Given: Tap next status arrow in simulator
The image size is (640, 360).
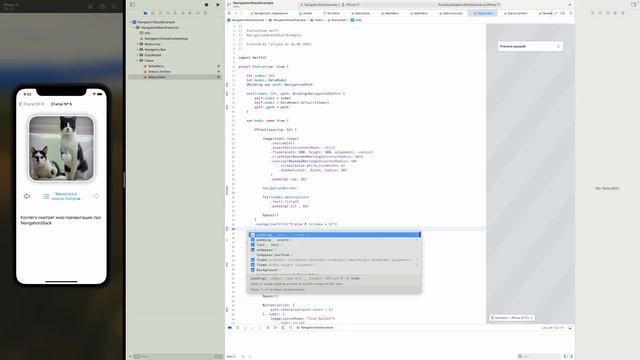Looking at the screenshot, I should click(x=96, y=196).
